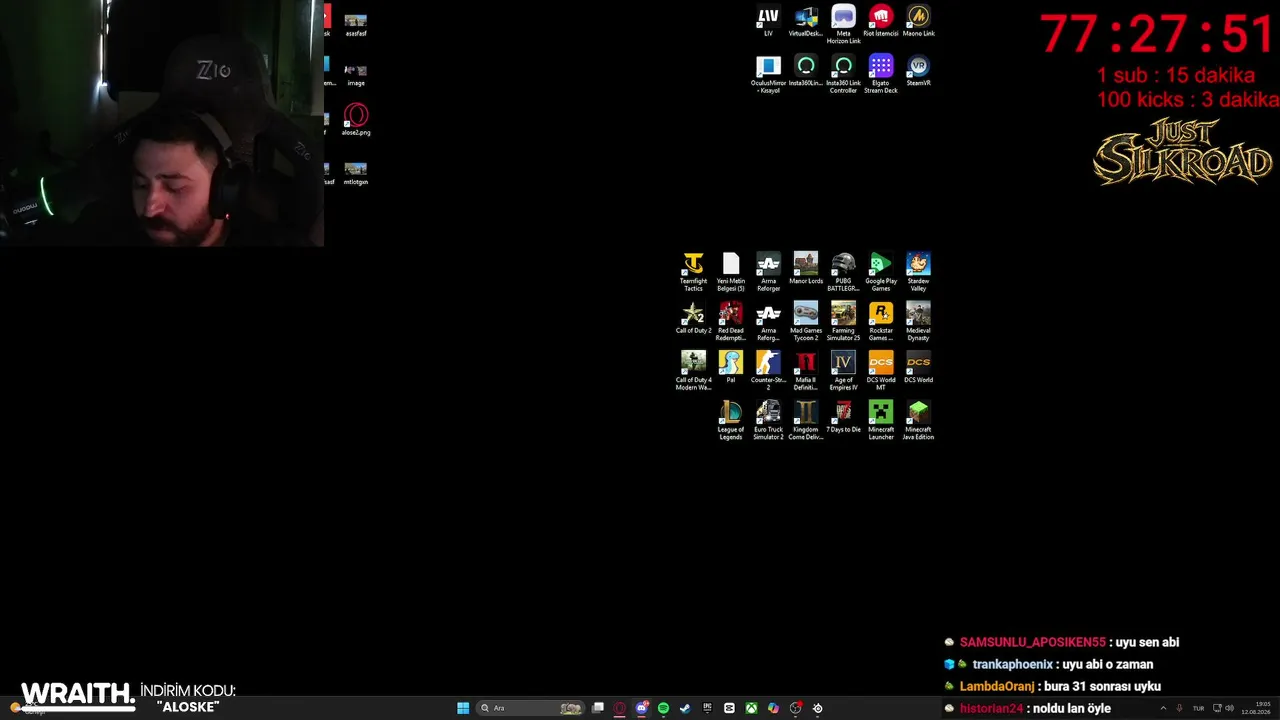Select the Farming Simulator 25 shortcut
This screenshot has width=1280, height=720.
(x=843, y=322)
